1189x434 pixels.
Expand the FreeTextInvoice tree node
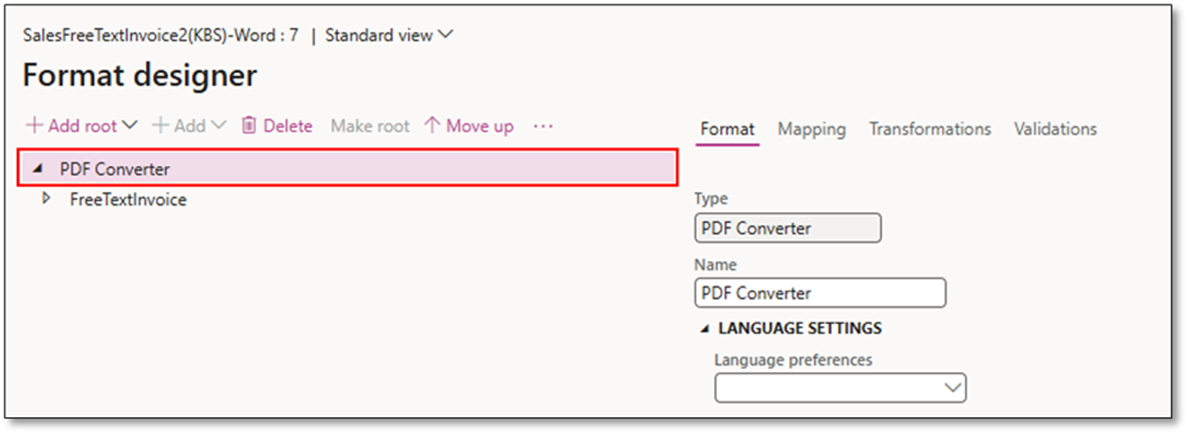tap(46, 199)
